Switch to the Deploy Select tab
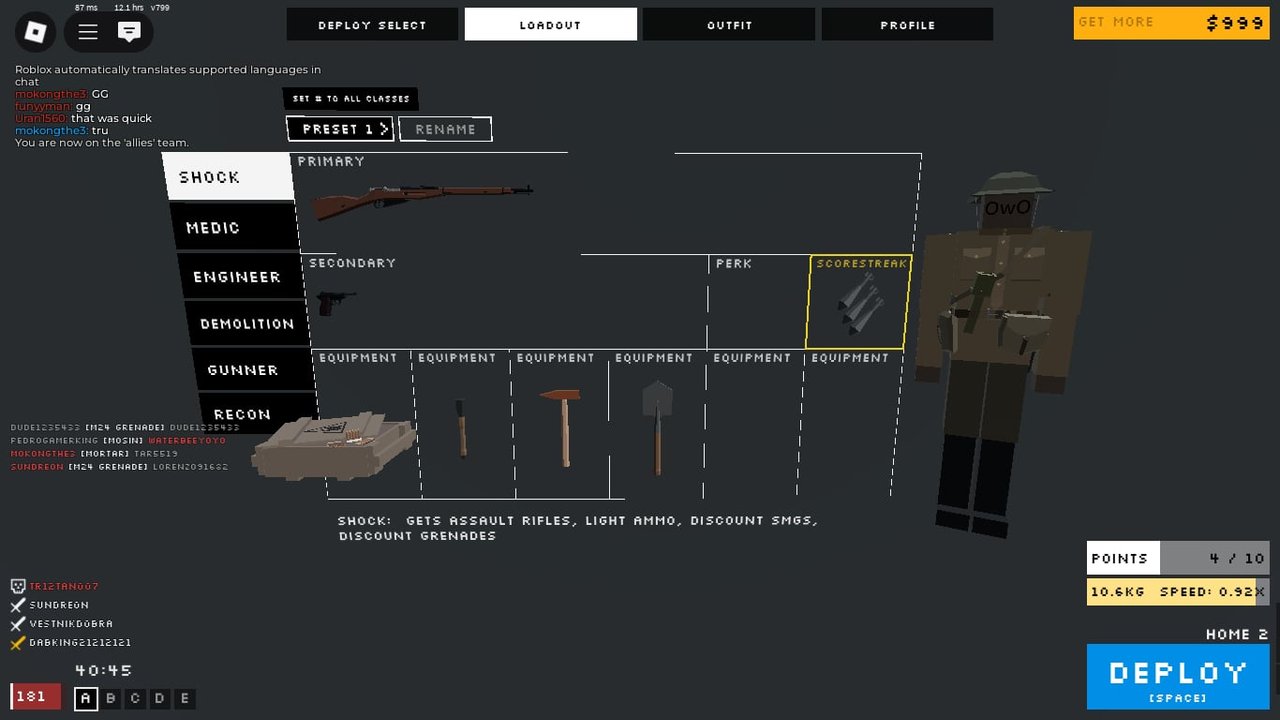The height and width of the screenshot is (720, 1280). tap(372, 25)
